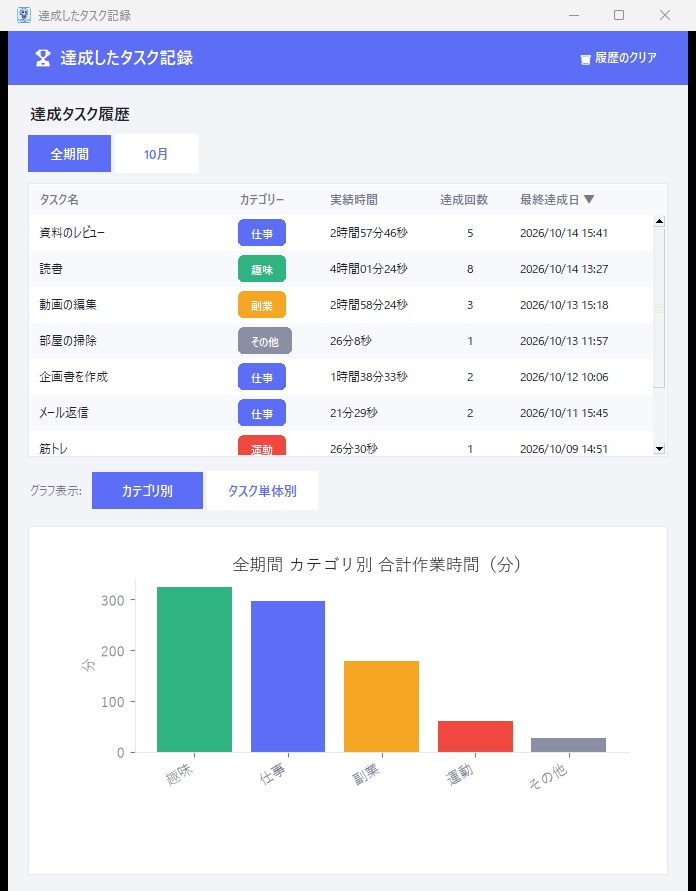Click completion count 8 in 読書 row

coord(470,269)
